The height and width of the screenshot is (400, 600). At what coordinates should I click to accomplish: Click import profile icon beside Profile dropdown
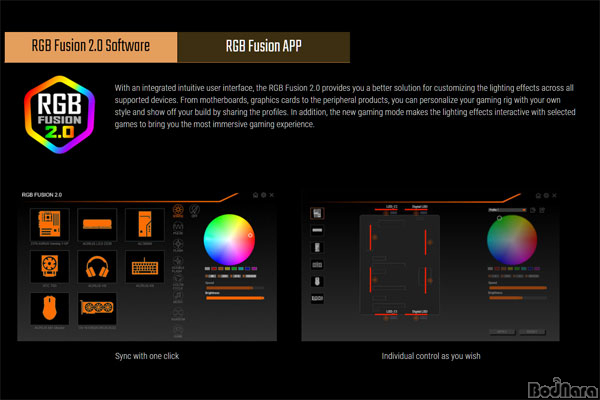click(533, 210)
